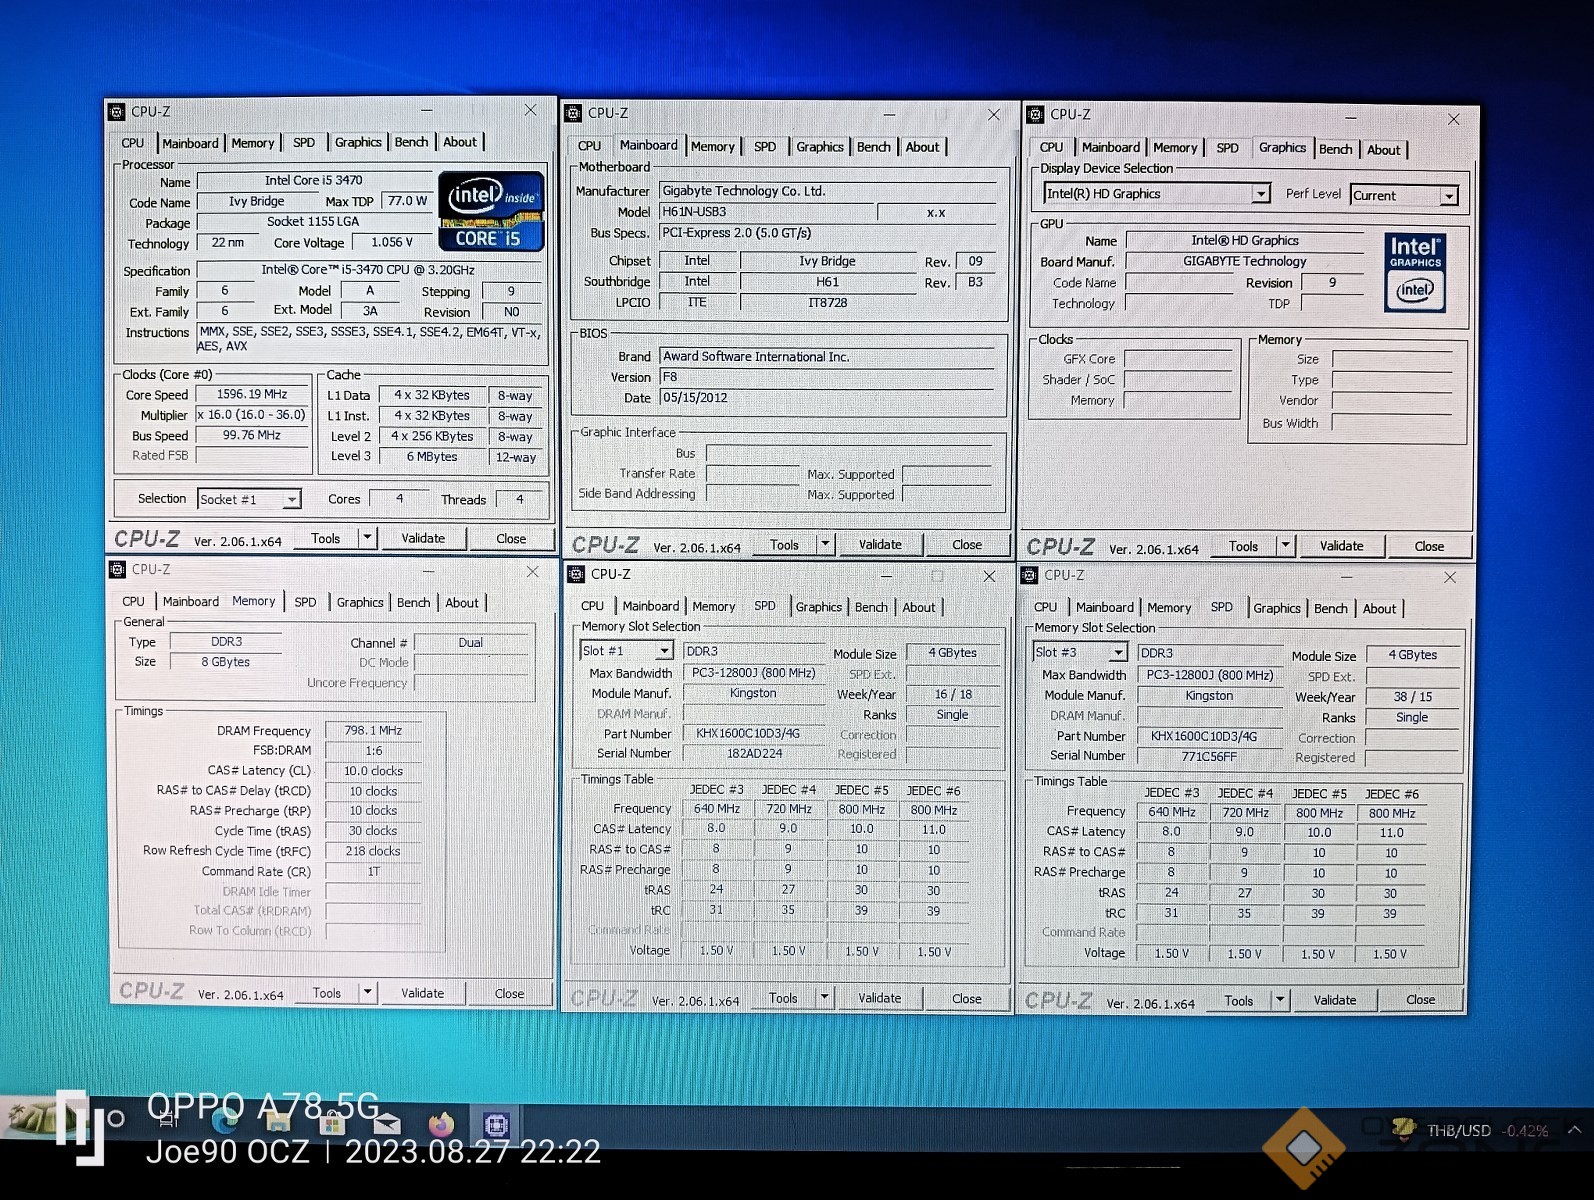Click the Intel Graphics logo badge

click(x=1415, y=272)
